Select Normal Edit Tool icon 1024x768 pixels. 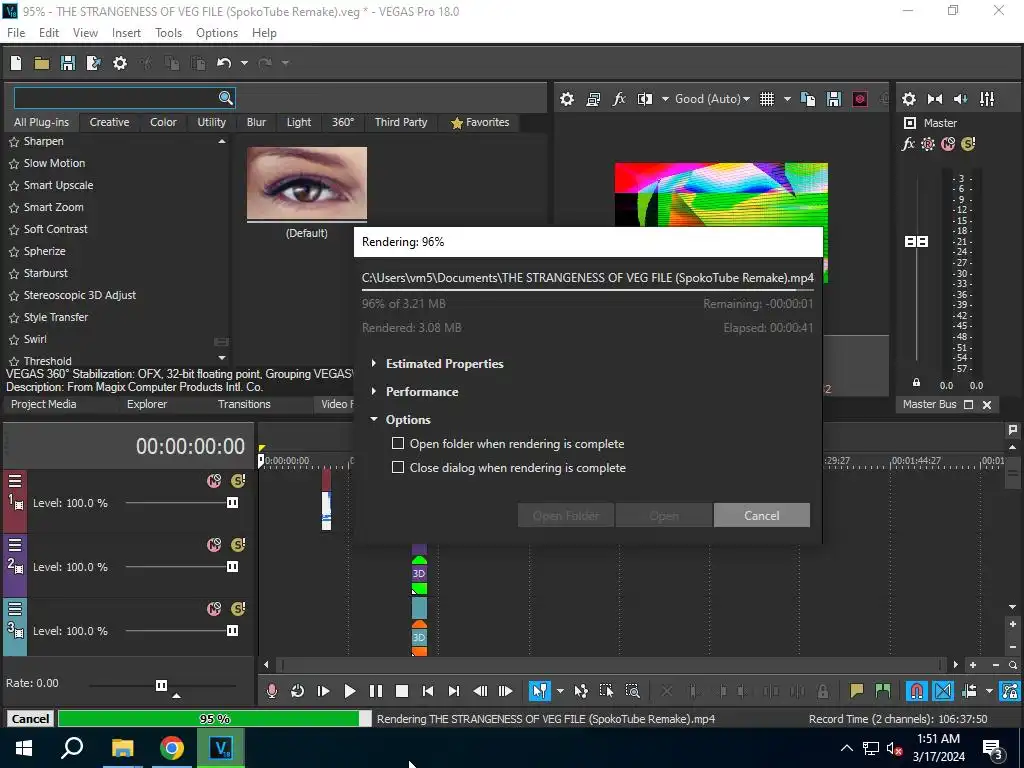coord(539,691)
